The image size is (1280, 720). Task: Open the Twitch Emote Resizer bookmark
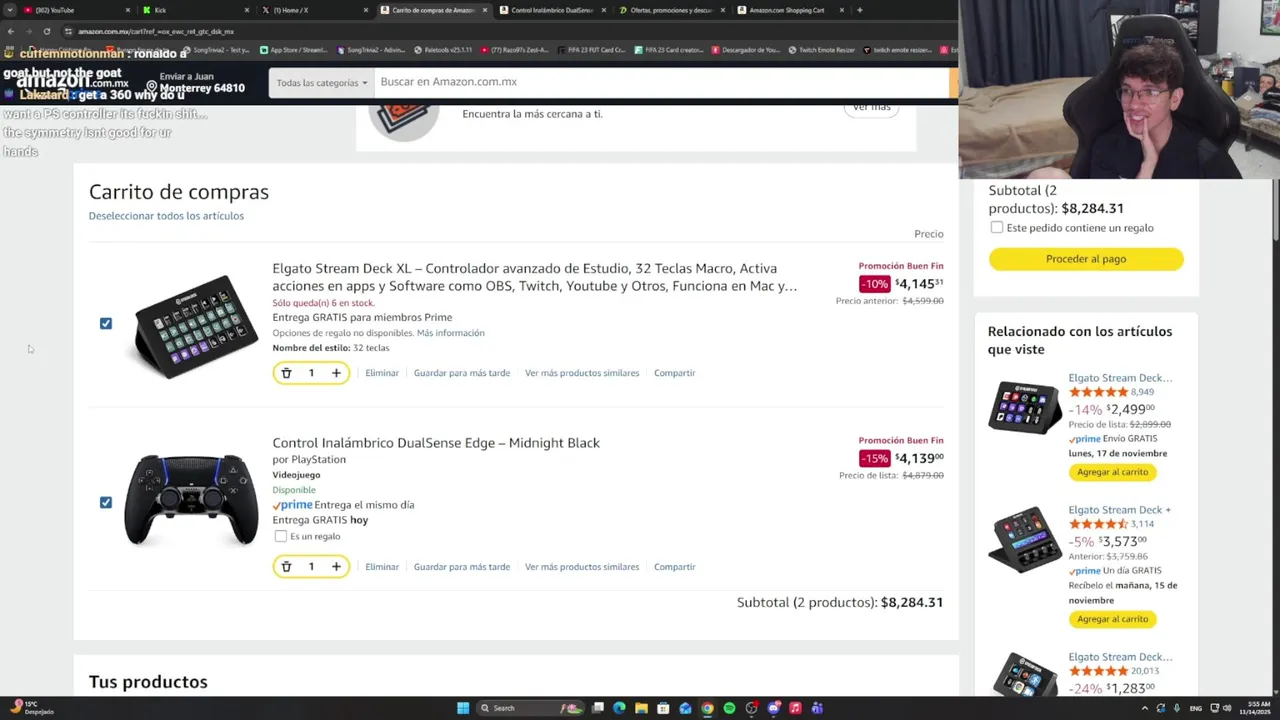pyautogui.click(x=821, y=50)
